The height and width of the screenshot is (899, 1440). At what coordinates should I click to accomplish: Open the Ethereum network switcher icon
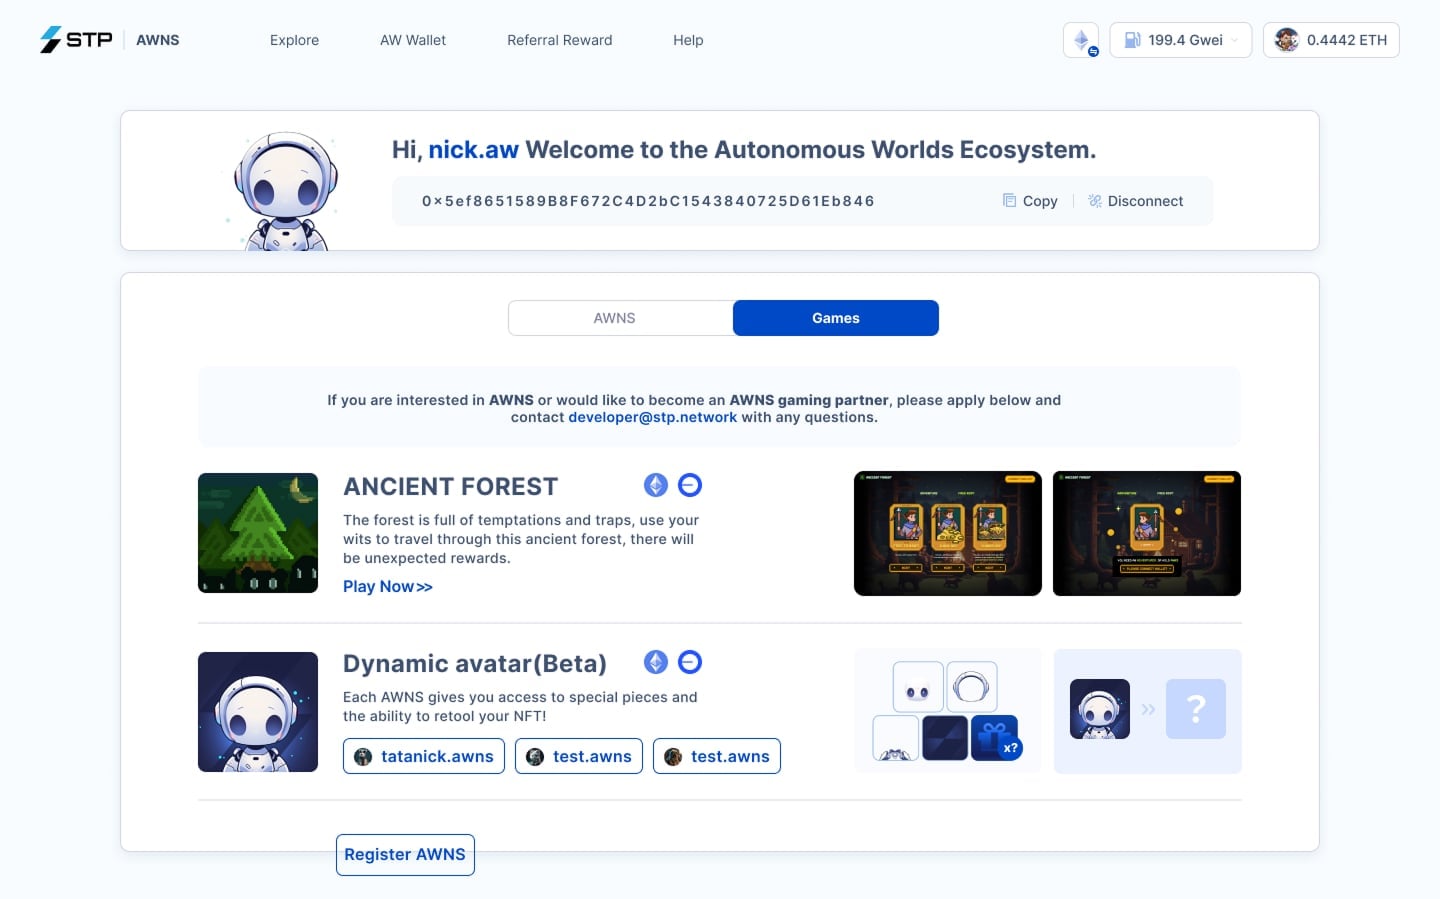point(1081,40)
